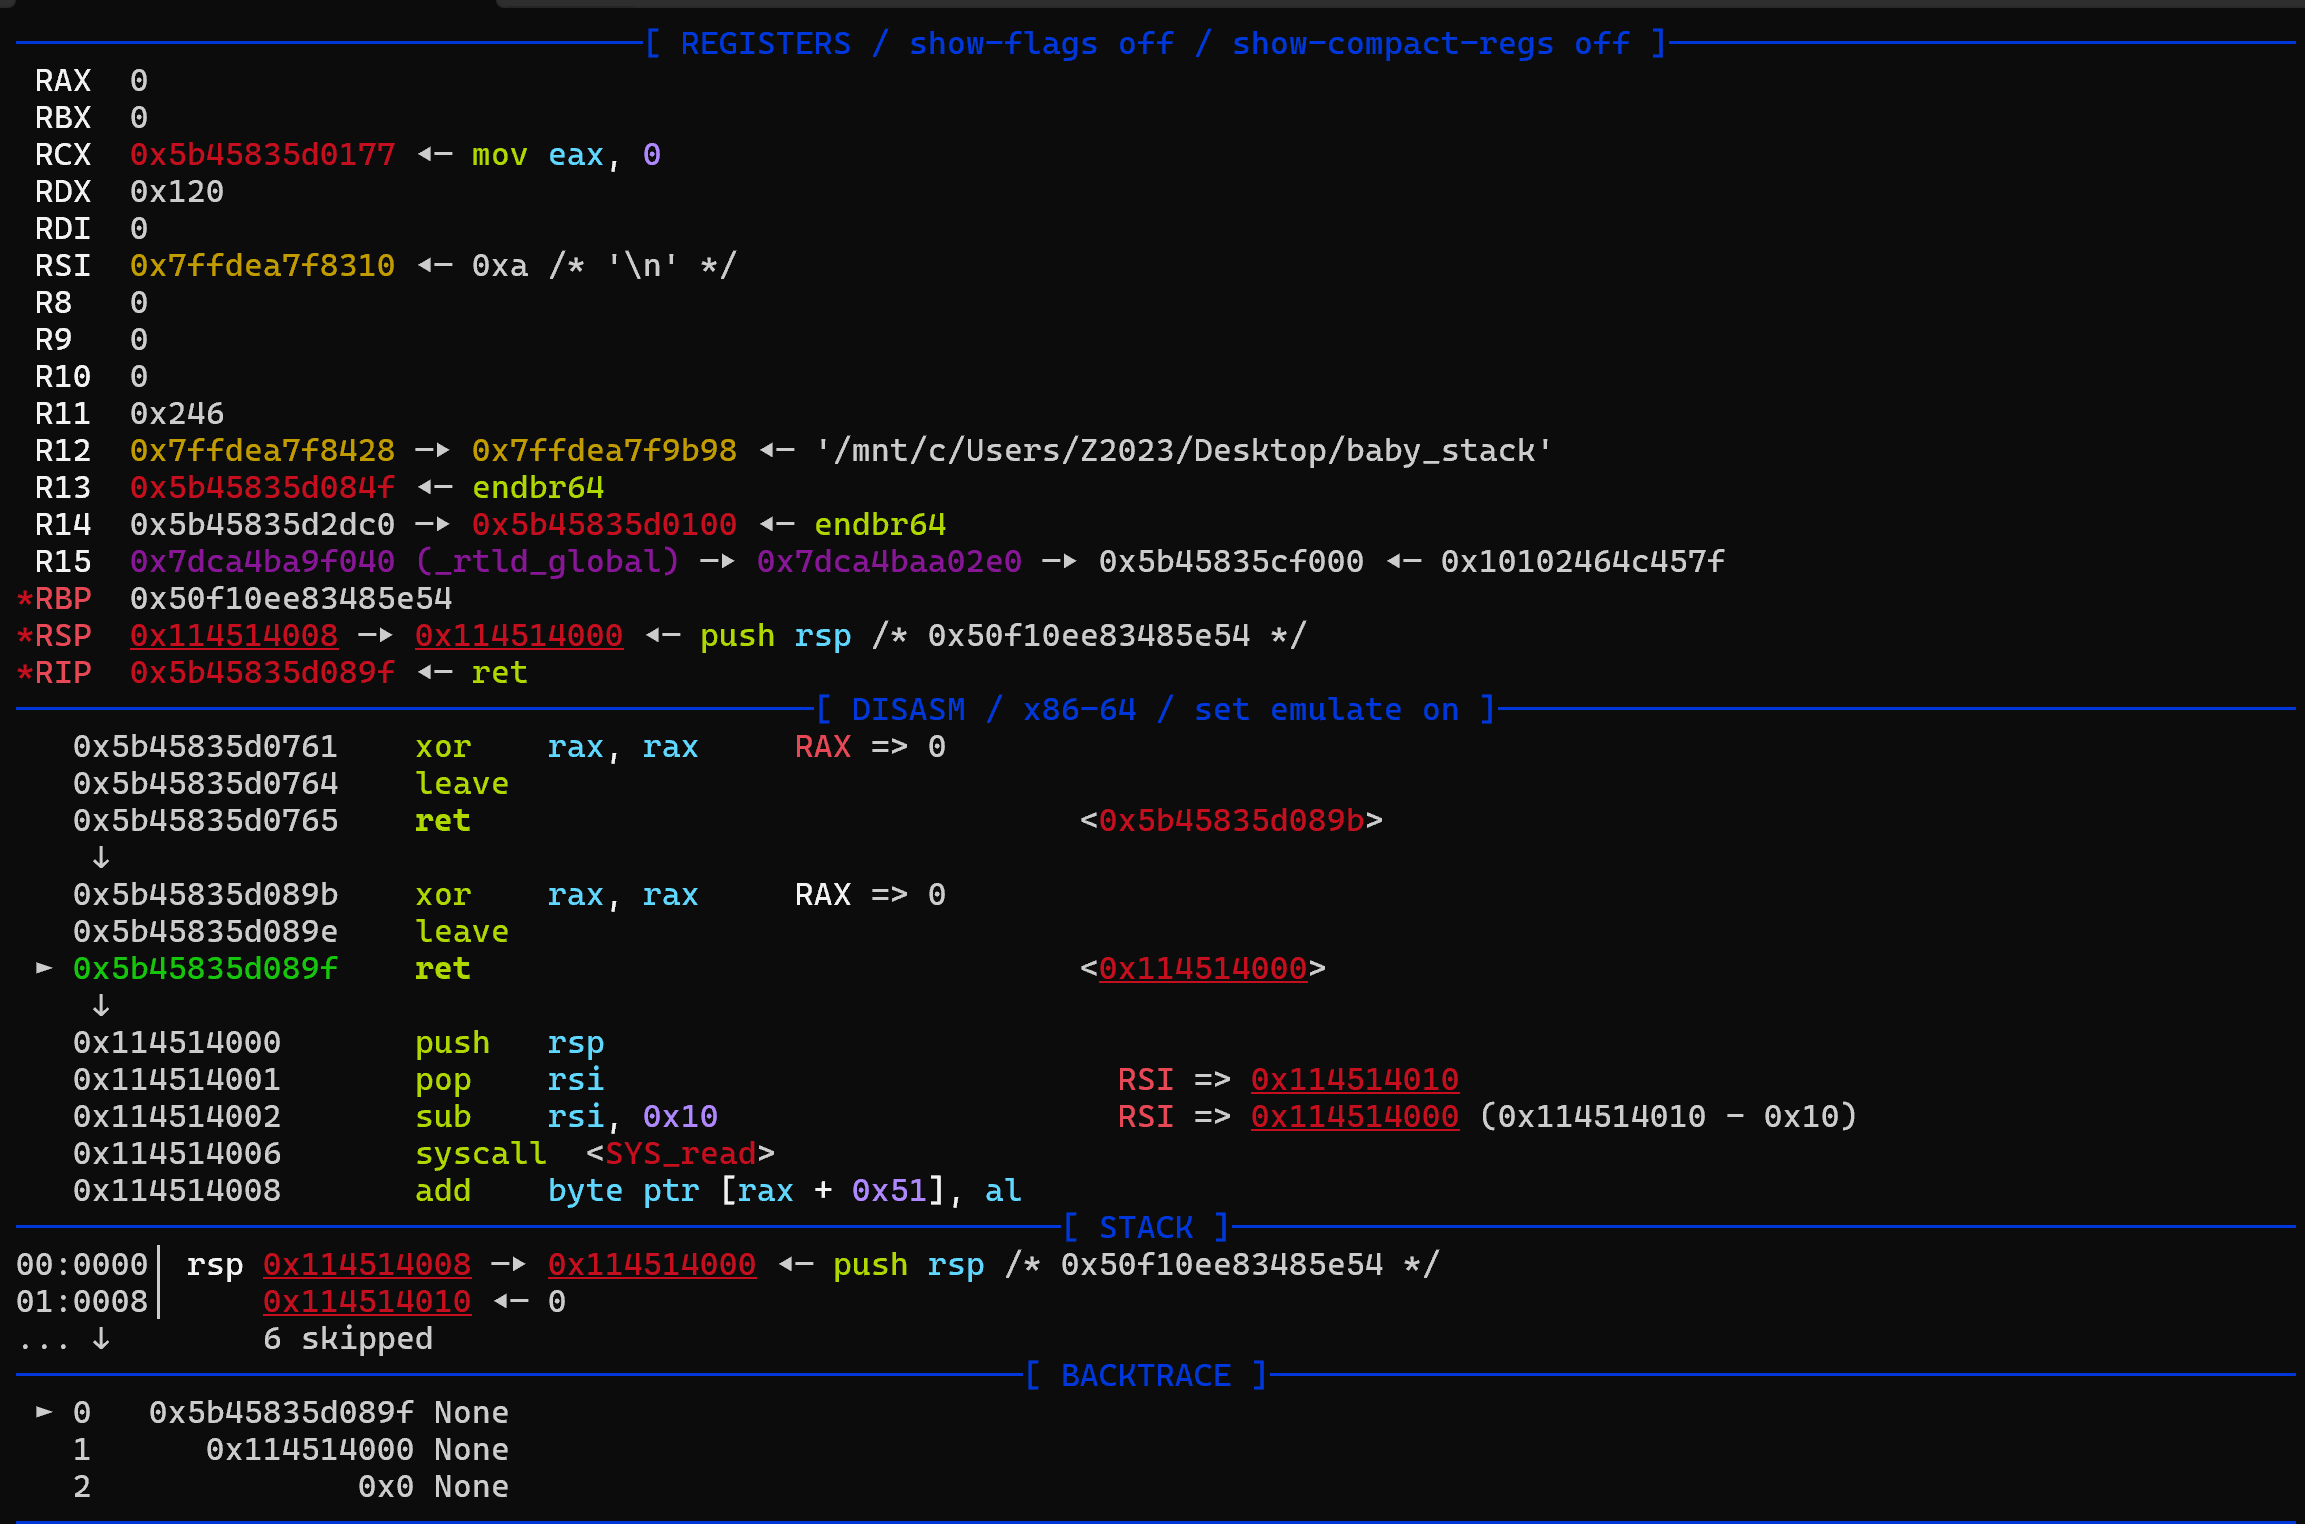This screenshot has width=2305, height=1524.
Task: Click the SYS_read syscall label
Action: (681, 1153)
